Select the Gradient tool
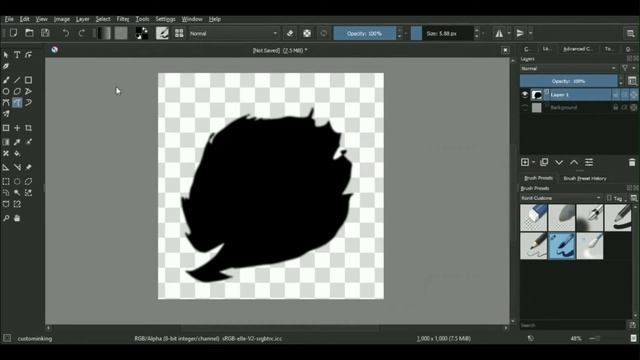The image size is (640, 360). coord(6,142)
